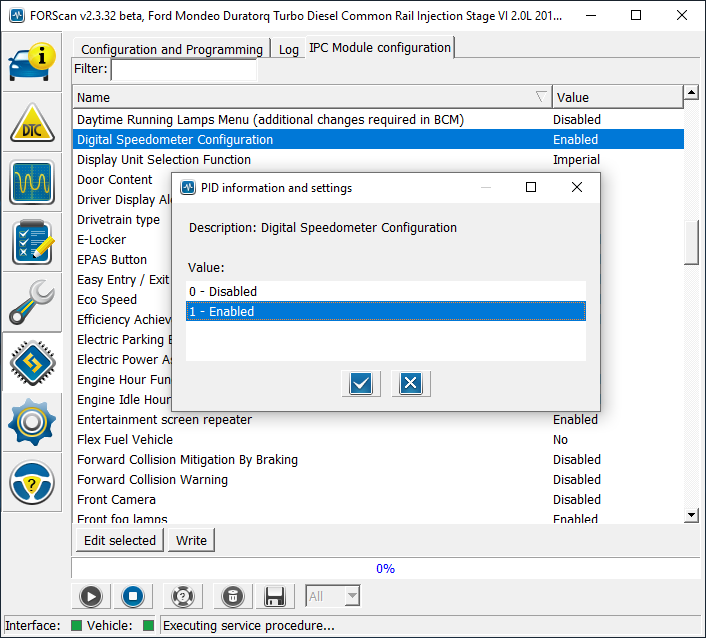The height and width of the screenshot is (638, 706).
Task: Select the '1 - Enabled' value
Action: tap(385, 311)
